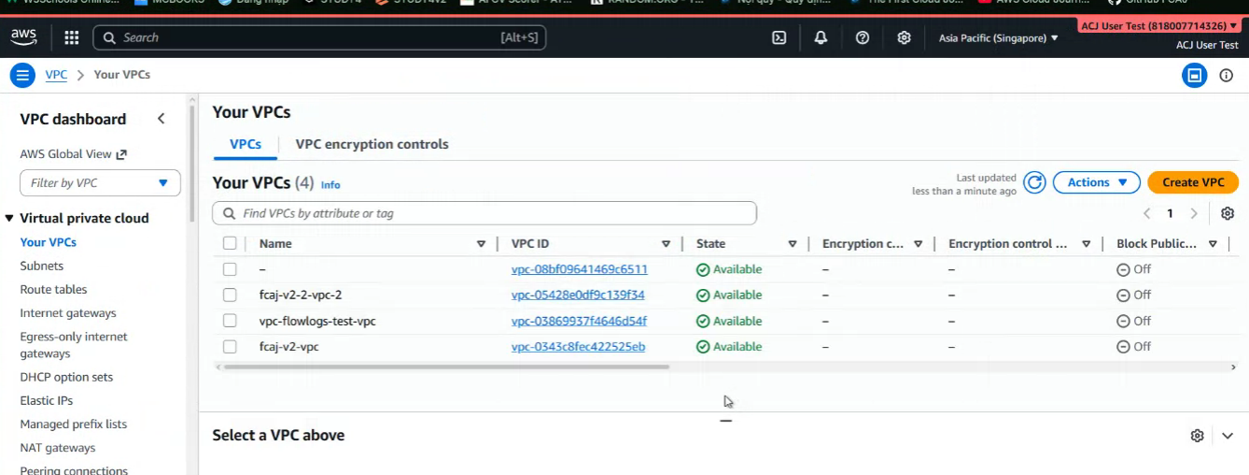Open Egress-only internet gateways in the sidebar
Image resolution: width=1249 pixels, height=475 pixels.
click(73, 345)
